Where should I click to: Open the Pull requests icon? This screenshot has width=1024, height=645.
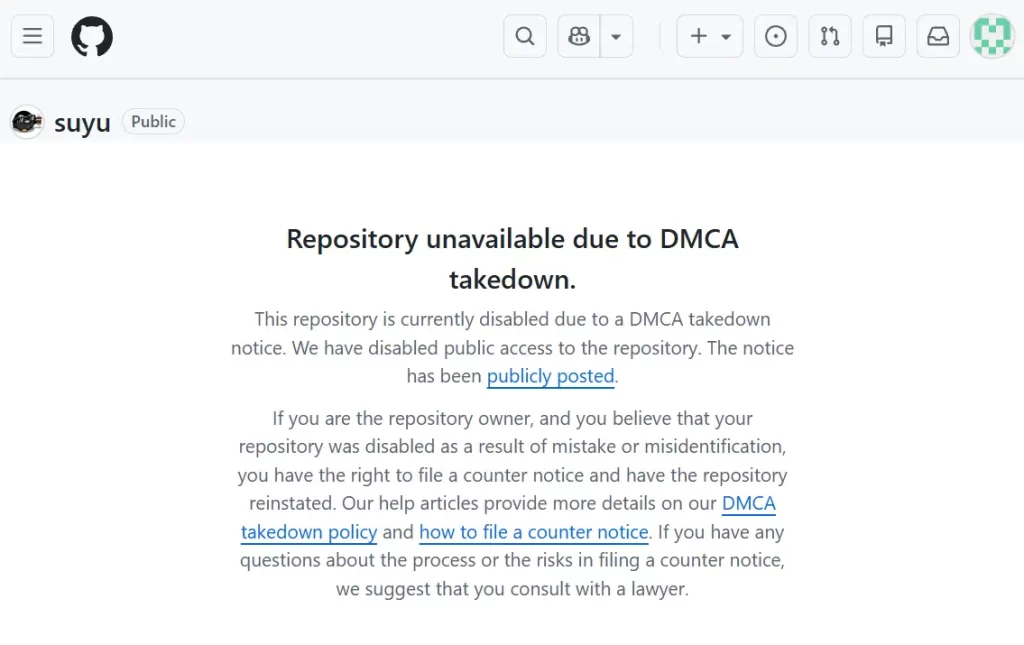click(x=829, y=36)
